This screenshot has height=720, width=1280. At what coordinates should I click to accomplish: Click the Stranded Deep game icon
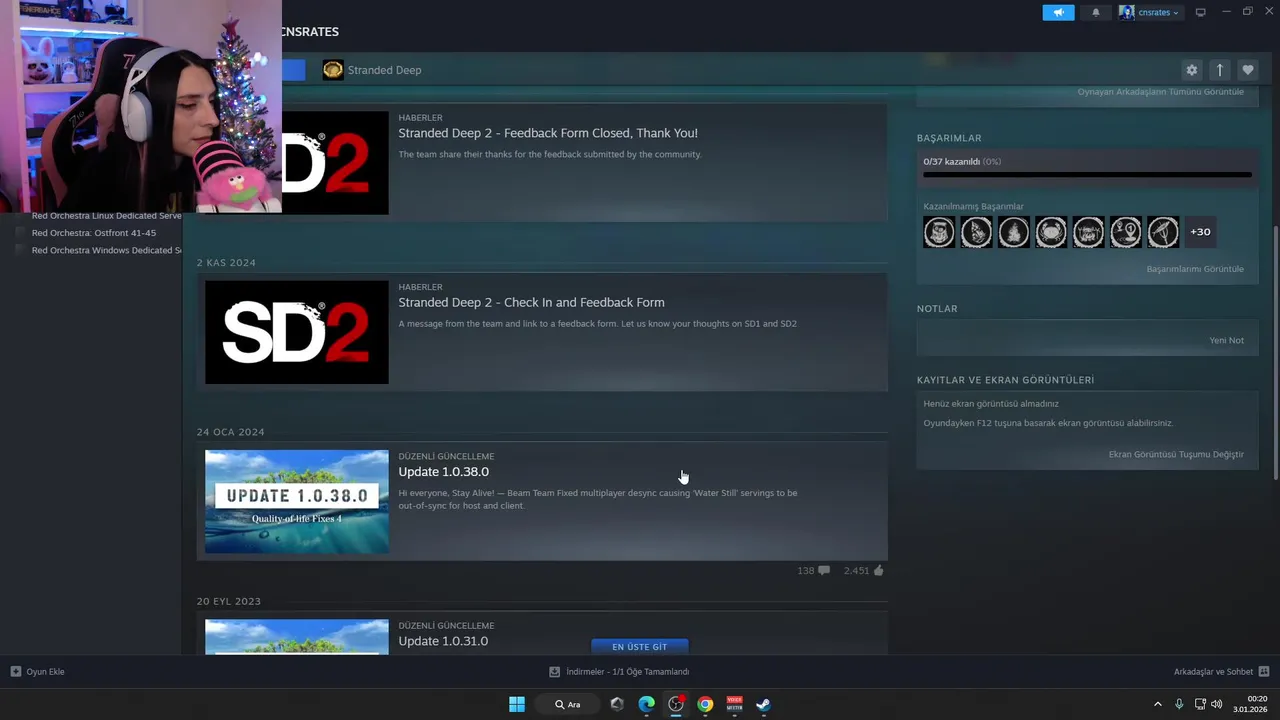[x=333, y=70]
